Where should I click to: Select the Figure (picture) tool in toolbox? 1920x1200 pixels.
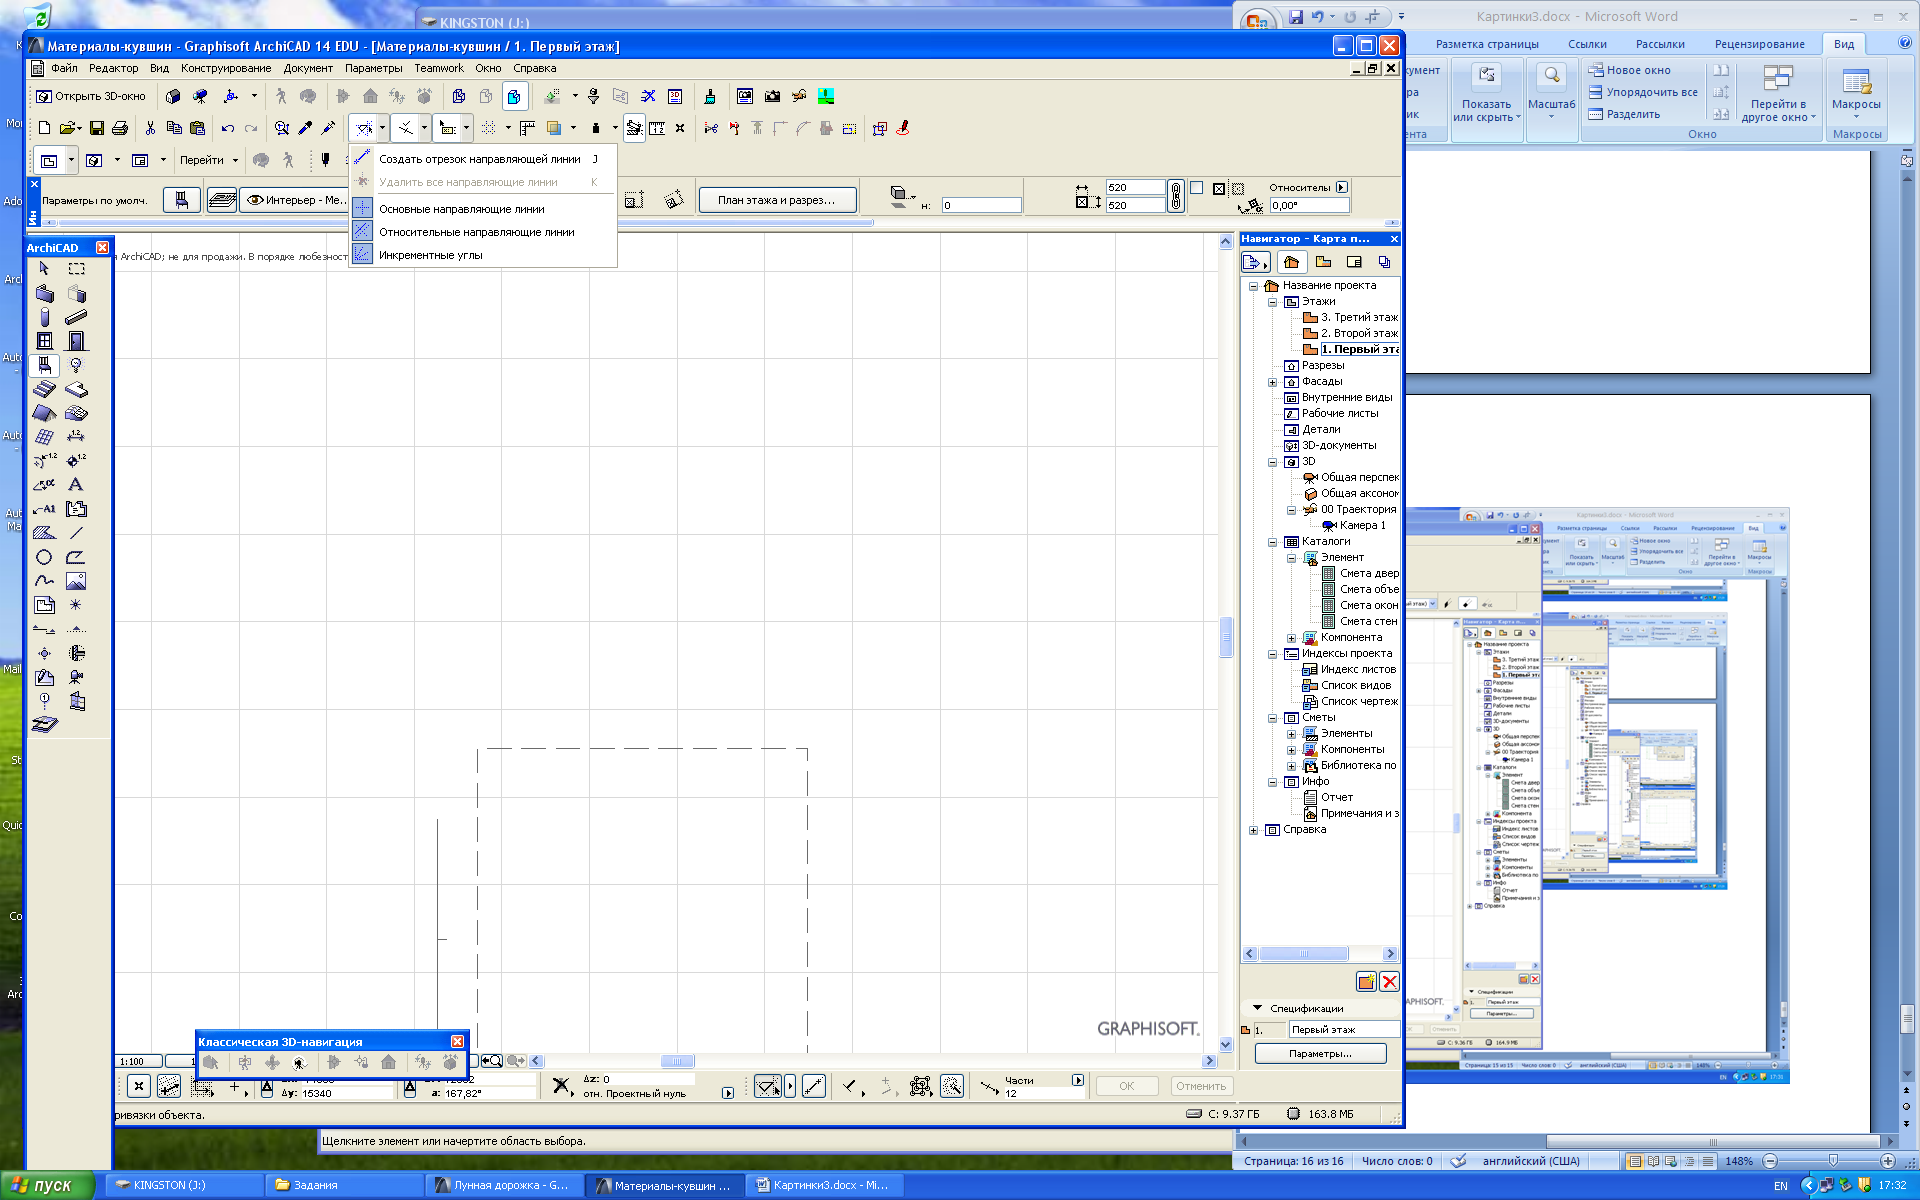tap(76, 581)
